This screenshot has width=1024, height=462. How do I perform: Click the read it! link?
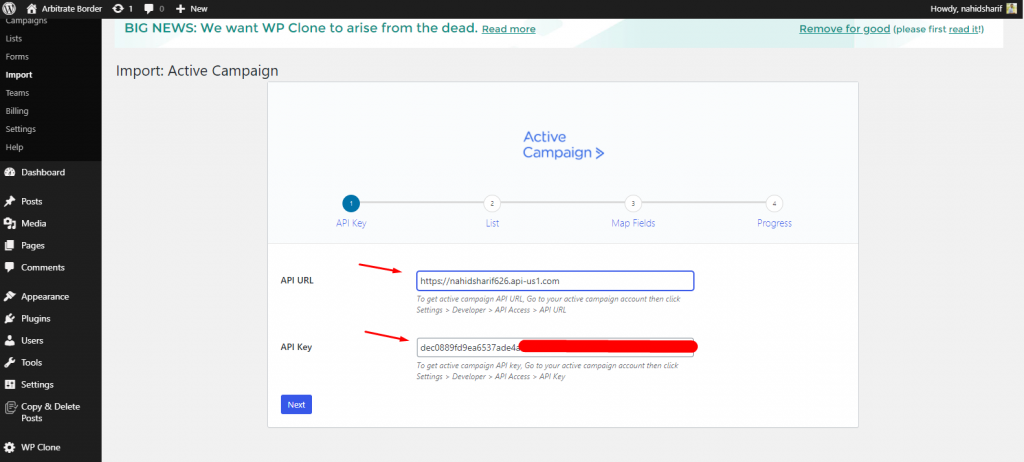pyautogui.click(x=964, y=29)
